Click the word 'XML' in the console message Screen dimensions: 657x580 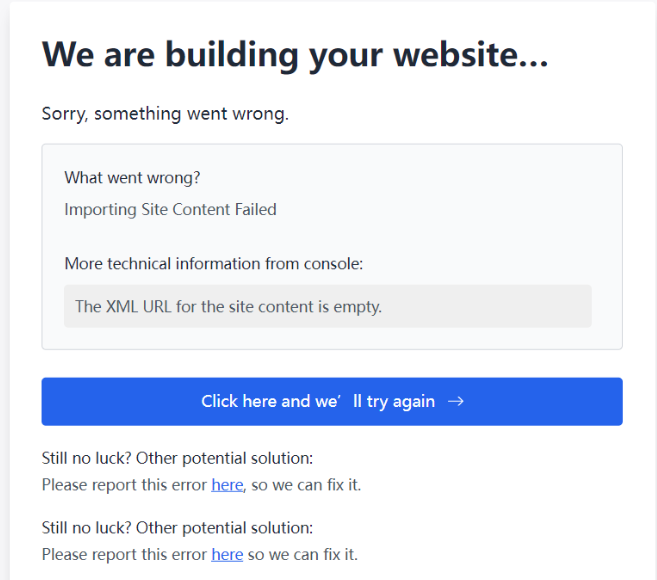click(122, 307)
